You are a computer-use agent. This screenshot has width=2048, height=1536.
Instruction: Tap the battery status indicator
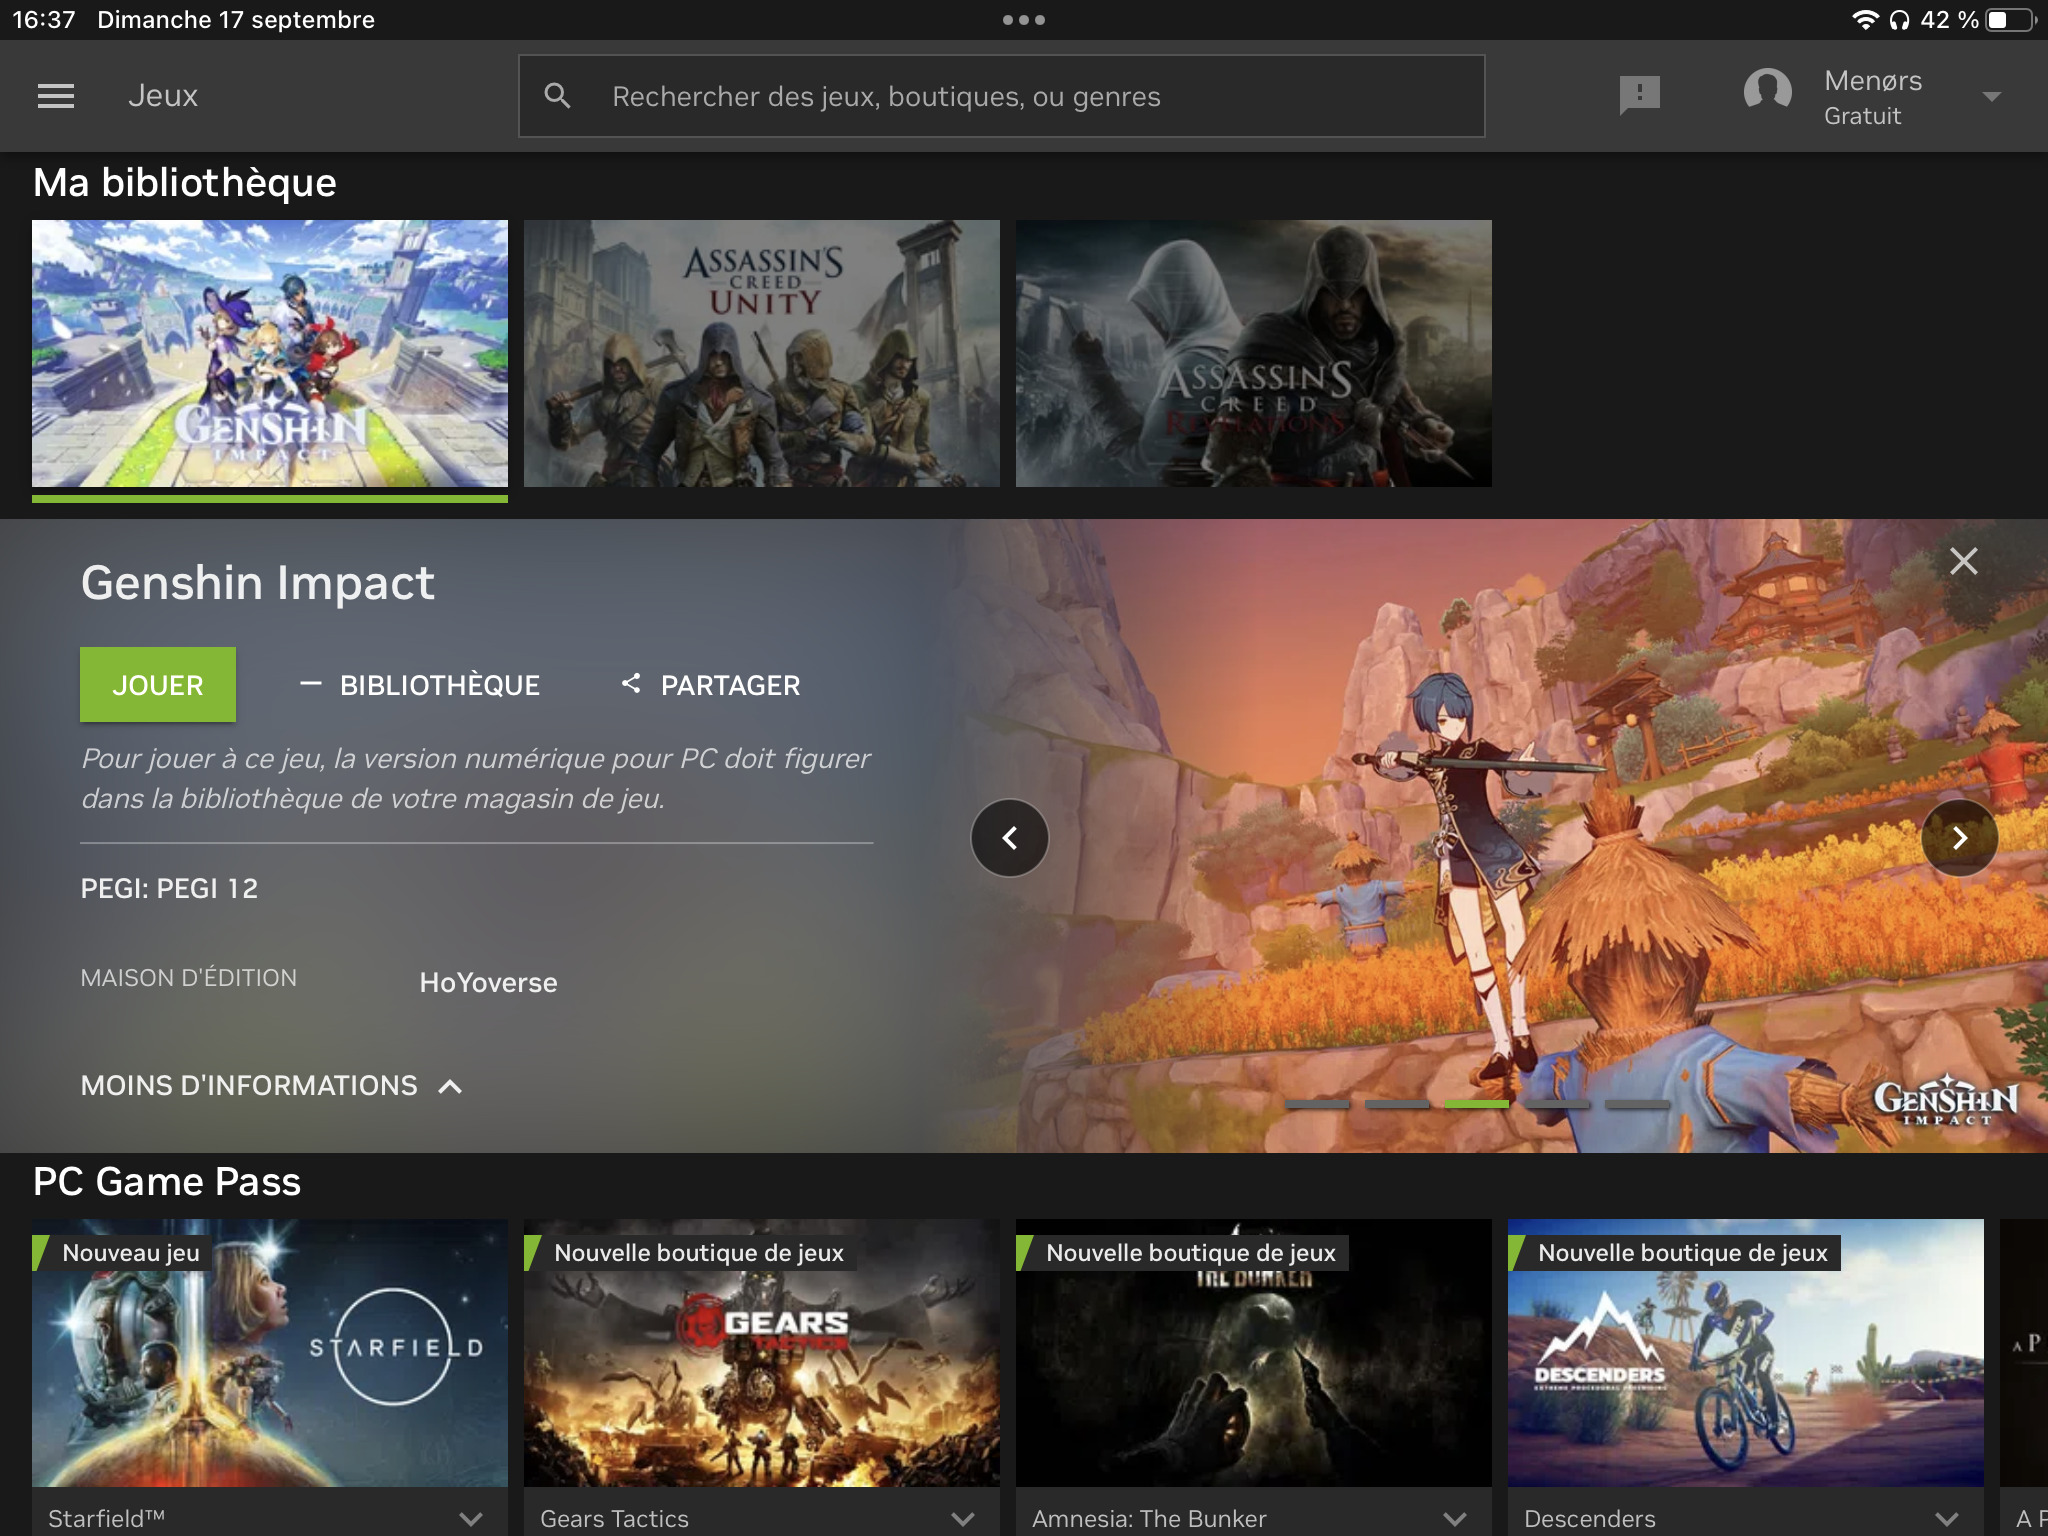[2010, 20]
